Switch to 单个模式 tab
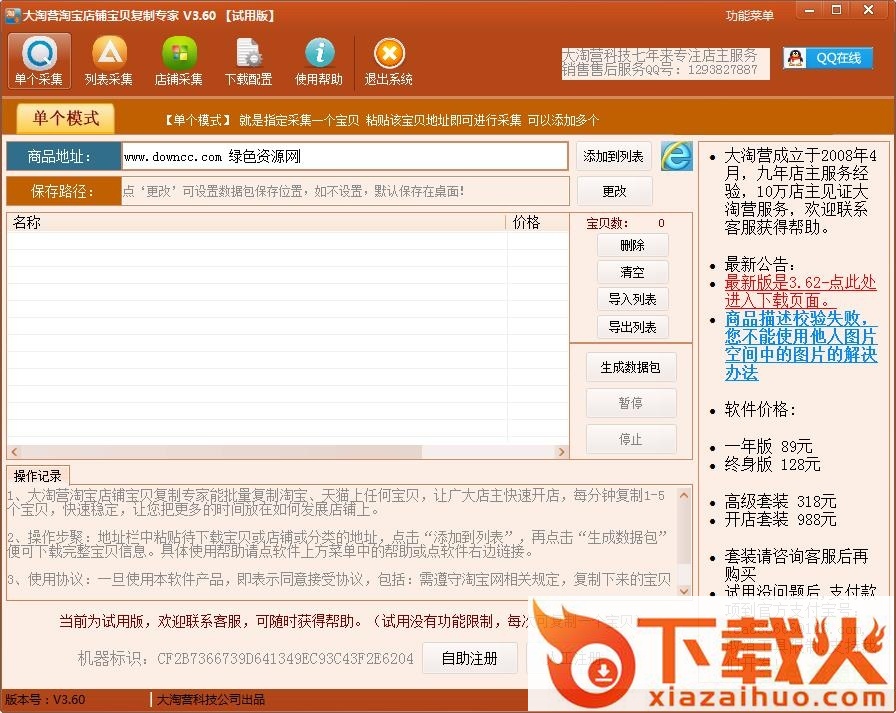 pos(66,118)
